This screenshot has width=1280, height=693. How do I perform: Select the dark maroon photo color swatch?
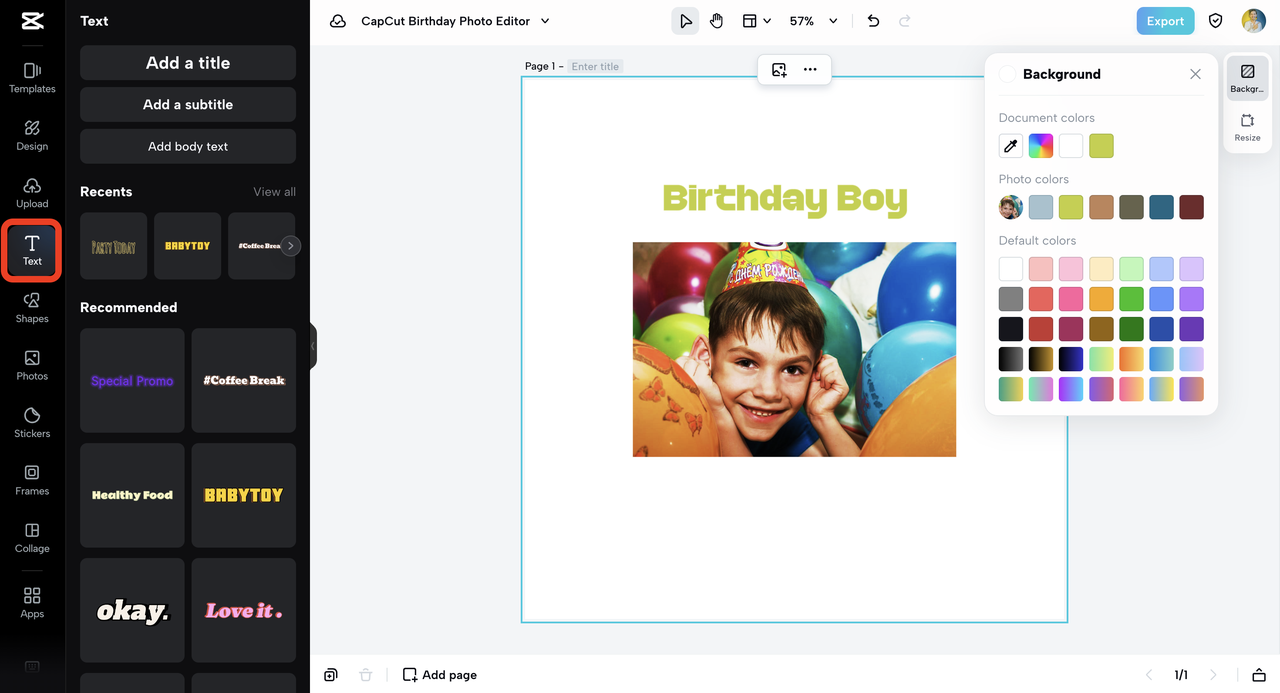[1191, 207]
